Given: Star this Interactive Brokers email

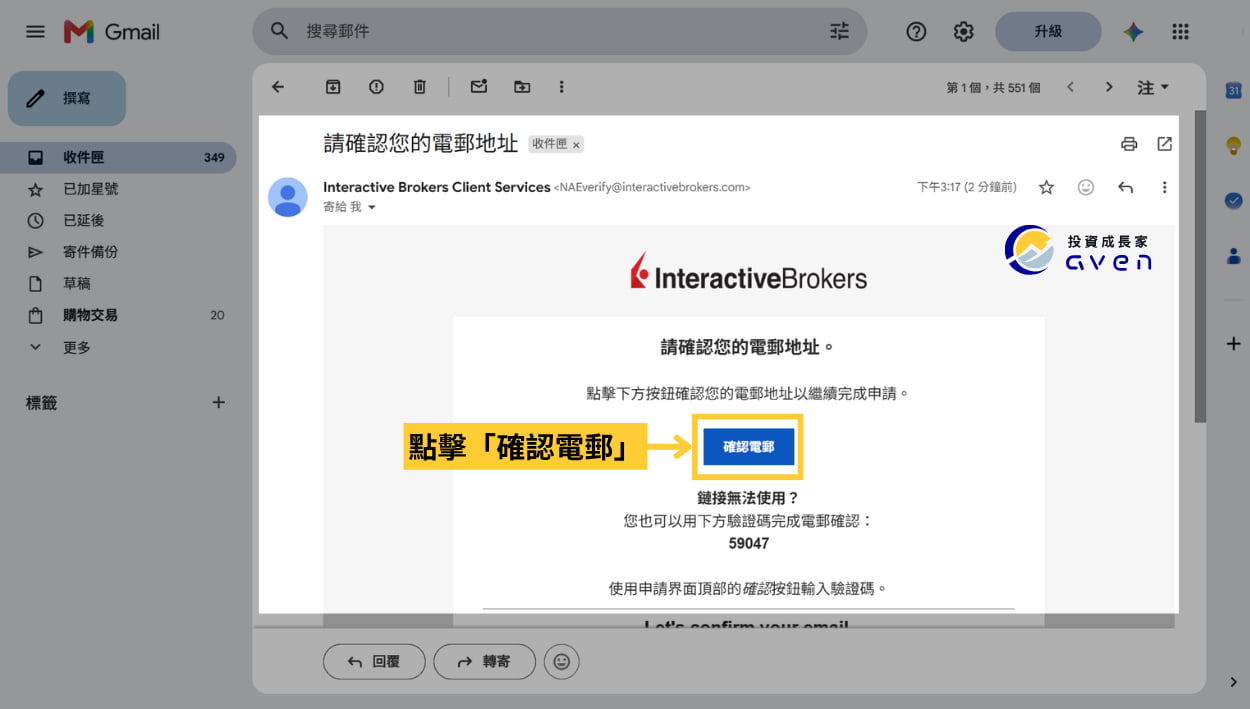Looking at the screenshot, I should click(1046, 187).
